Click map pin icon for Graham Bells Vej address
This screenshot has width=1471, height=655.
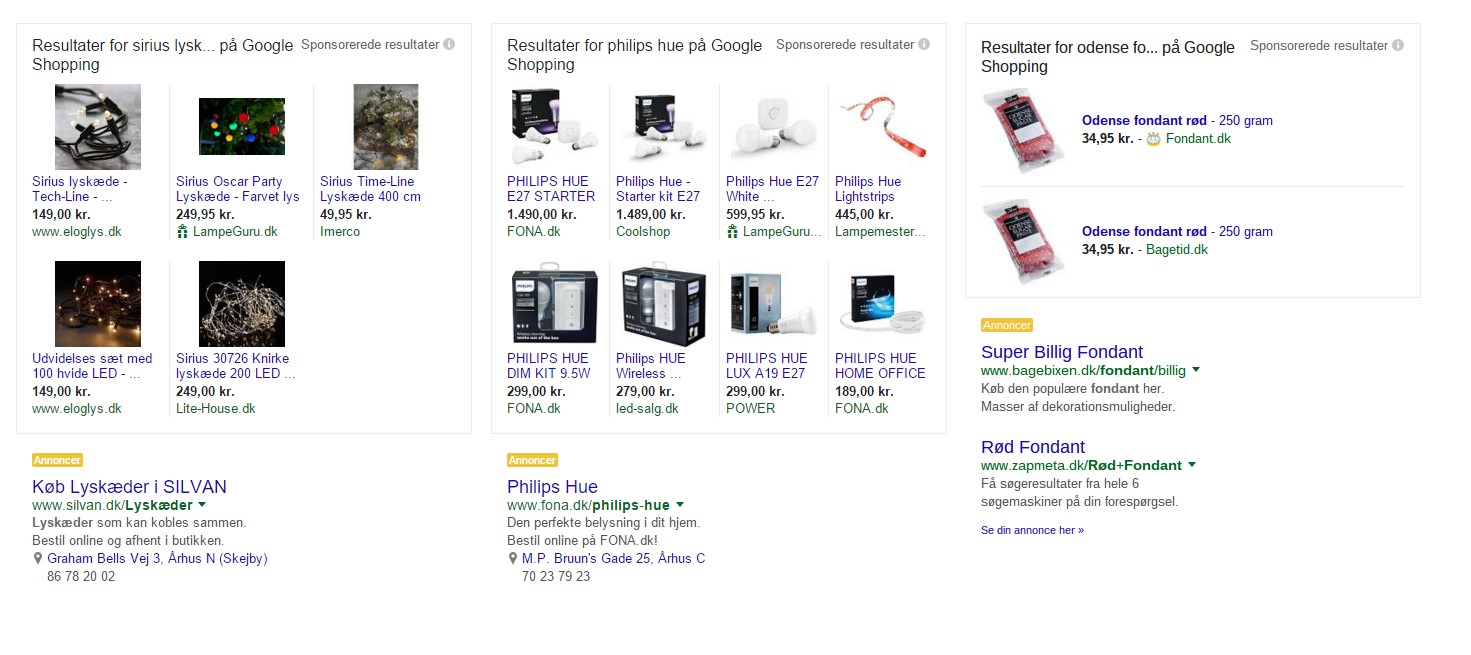coord(38,559)
